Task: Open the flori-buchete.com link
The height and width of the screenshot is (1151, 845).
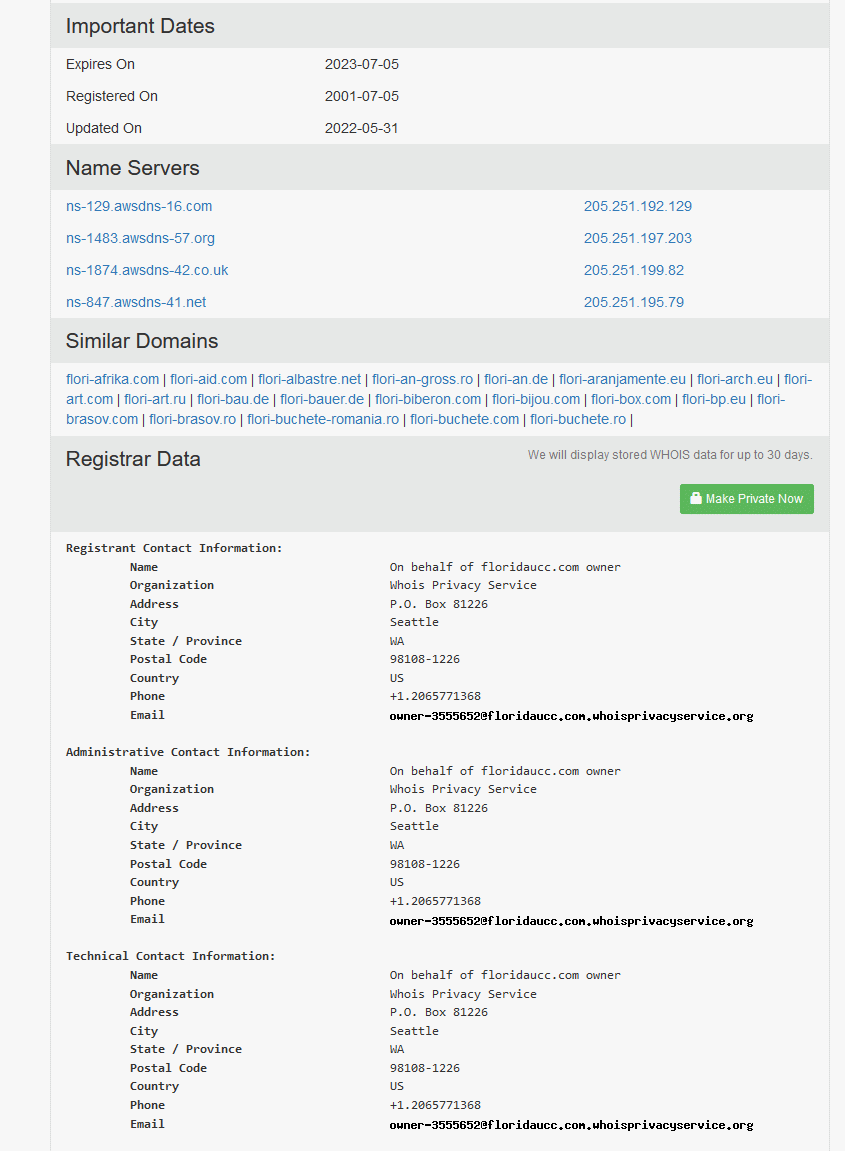Action: [465, 419]
